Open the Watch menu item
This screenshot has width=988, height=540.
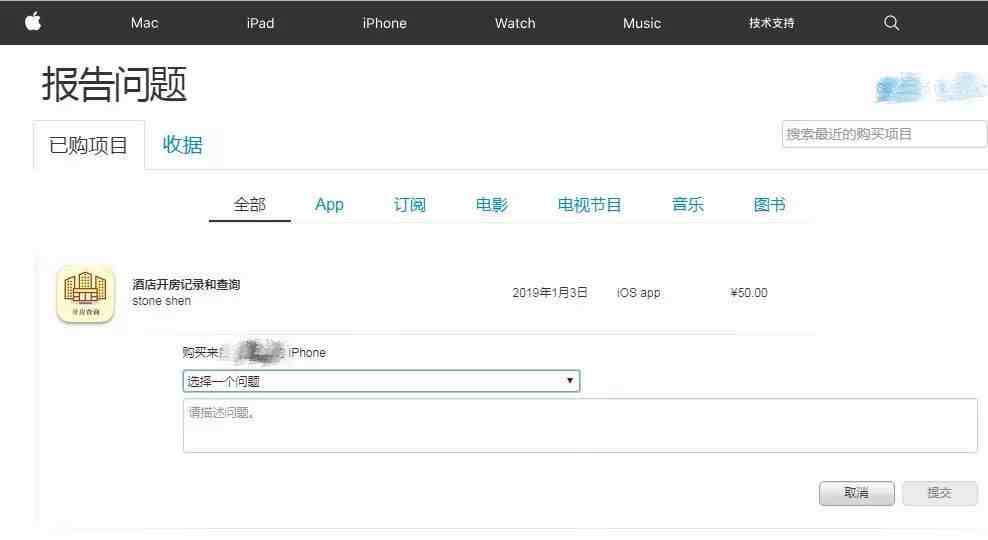coord(515,23)
